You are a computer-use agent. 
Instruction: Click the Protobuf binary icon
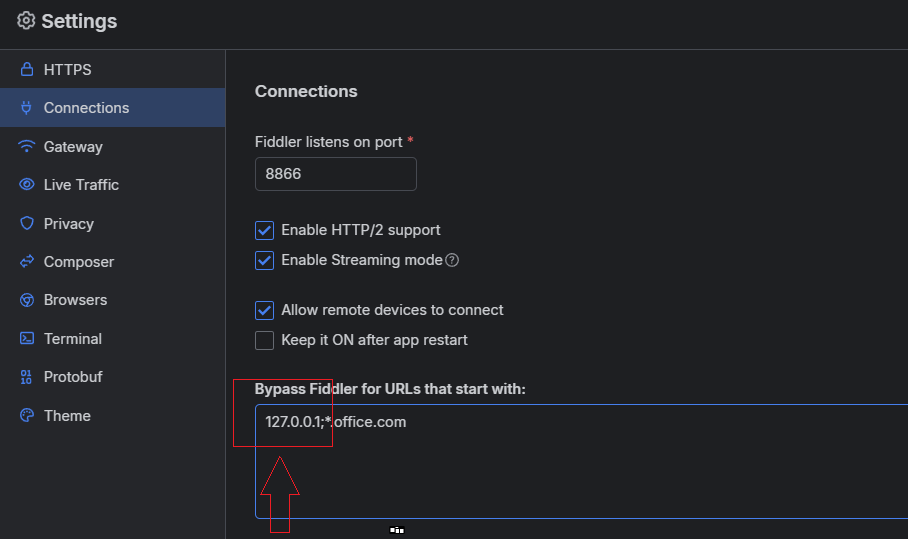click(27, 377)
